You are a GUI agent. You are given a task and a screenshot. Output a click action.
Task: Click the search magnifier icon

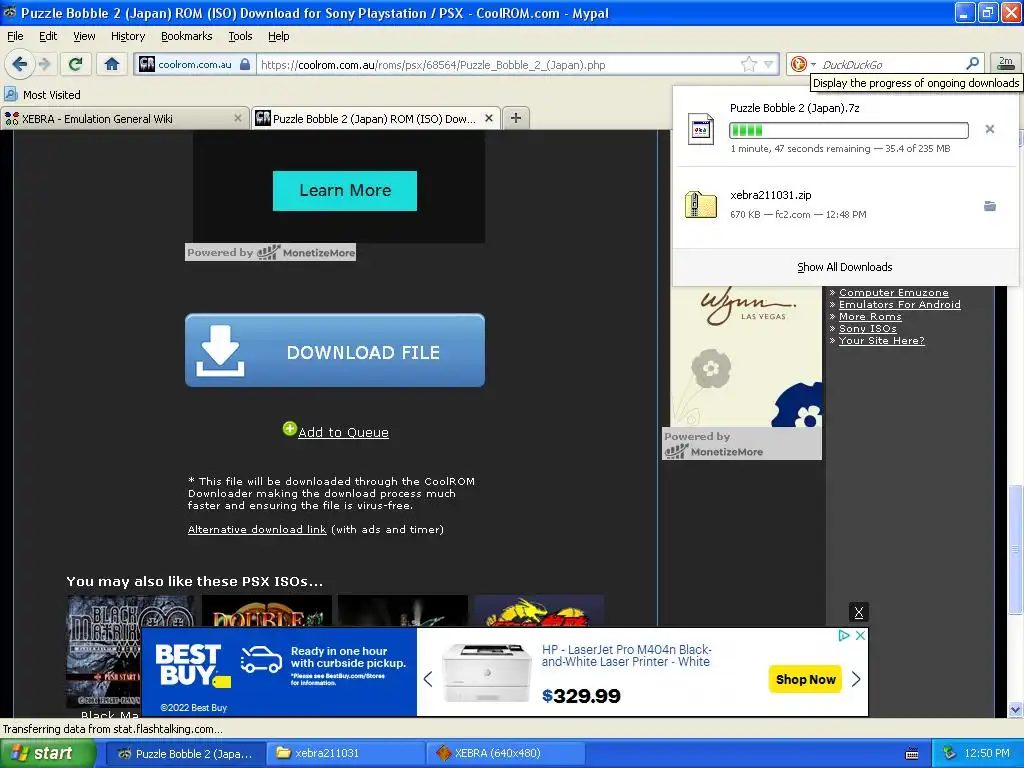coord(972,63)
